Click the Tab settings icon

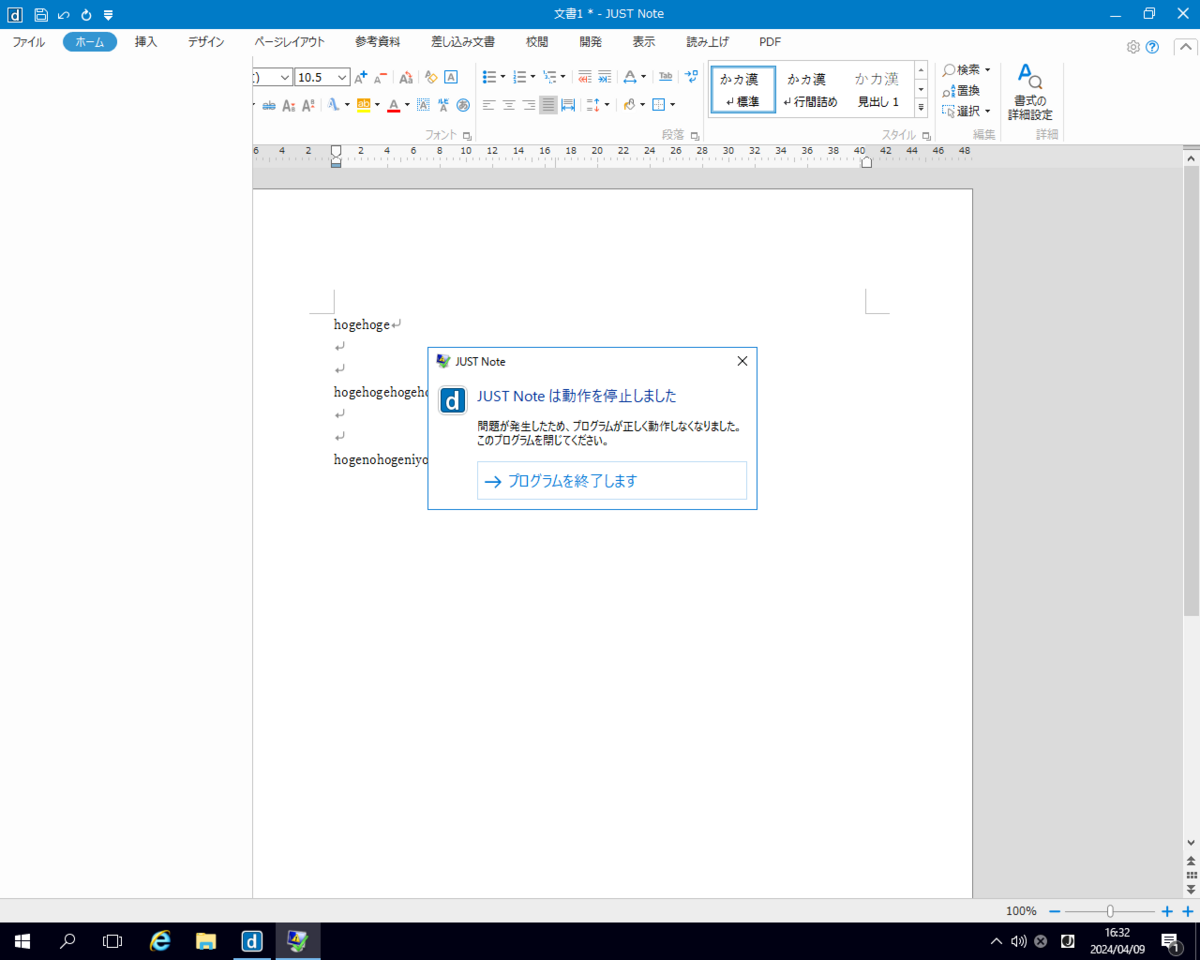666,77
